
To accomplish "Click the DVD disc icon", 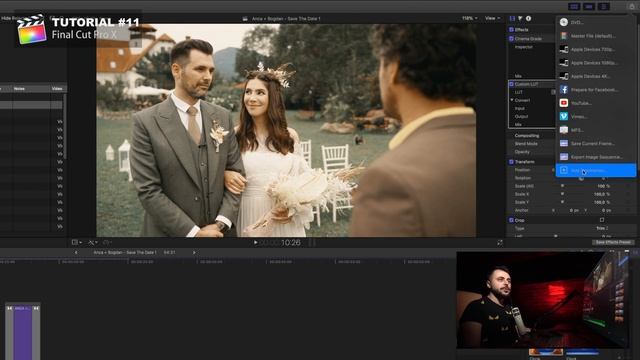I will (x=564, y=22).
